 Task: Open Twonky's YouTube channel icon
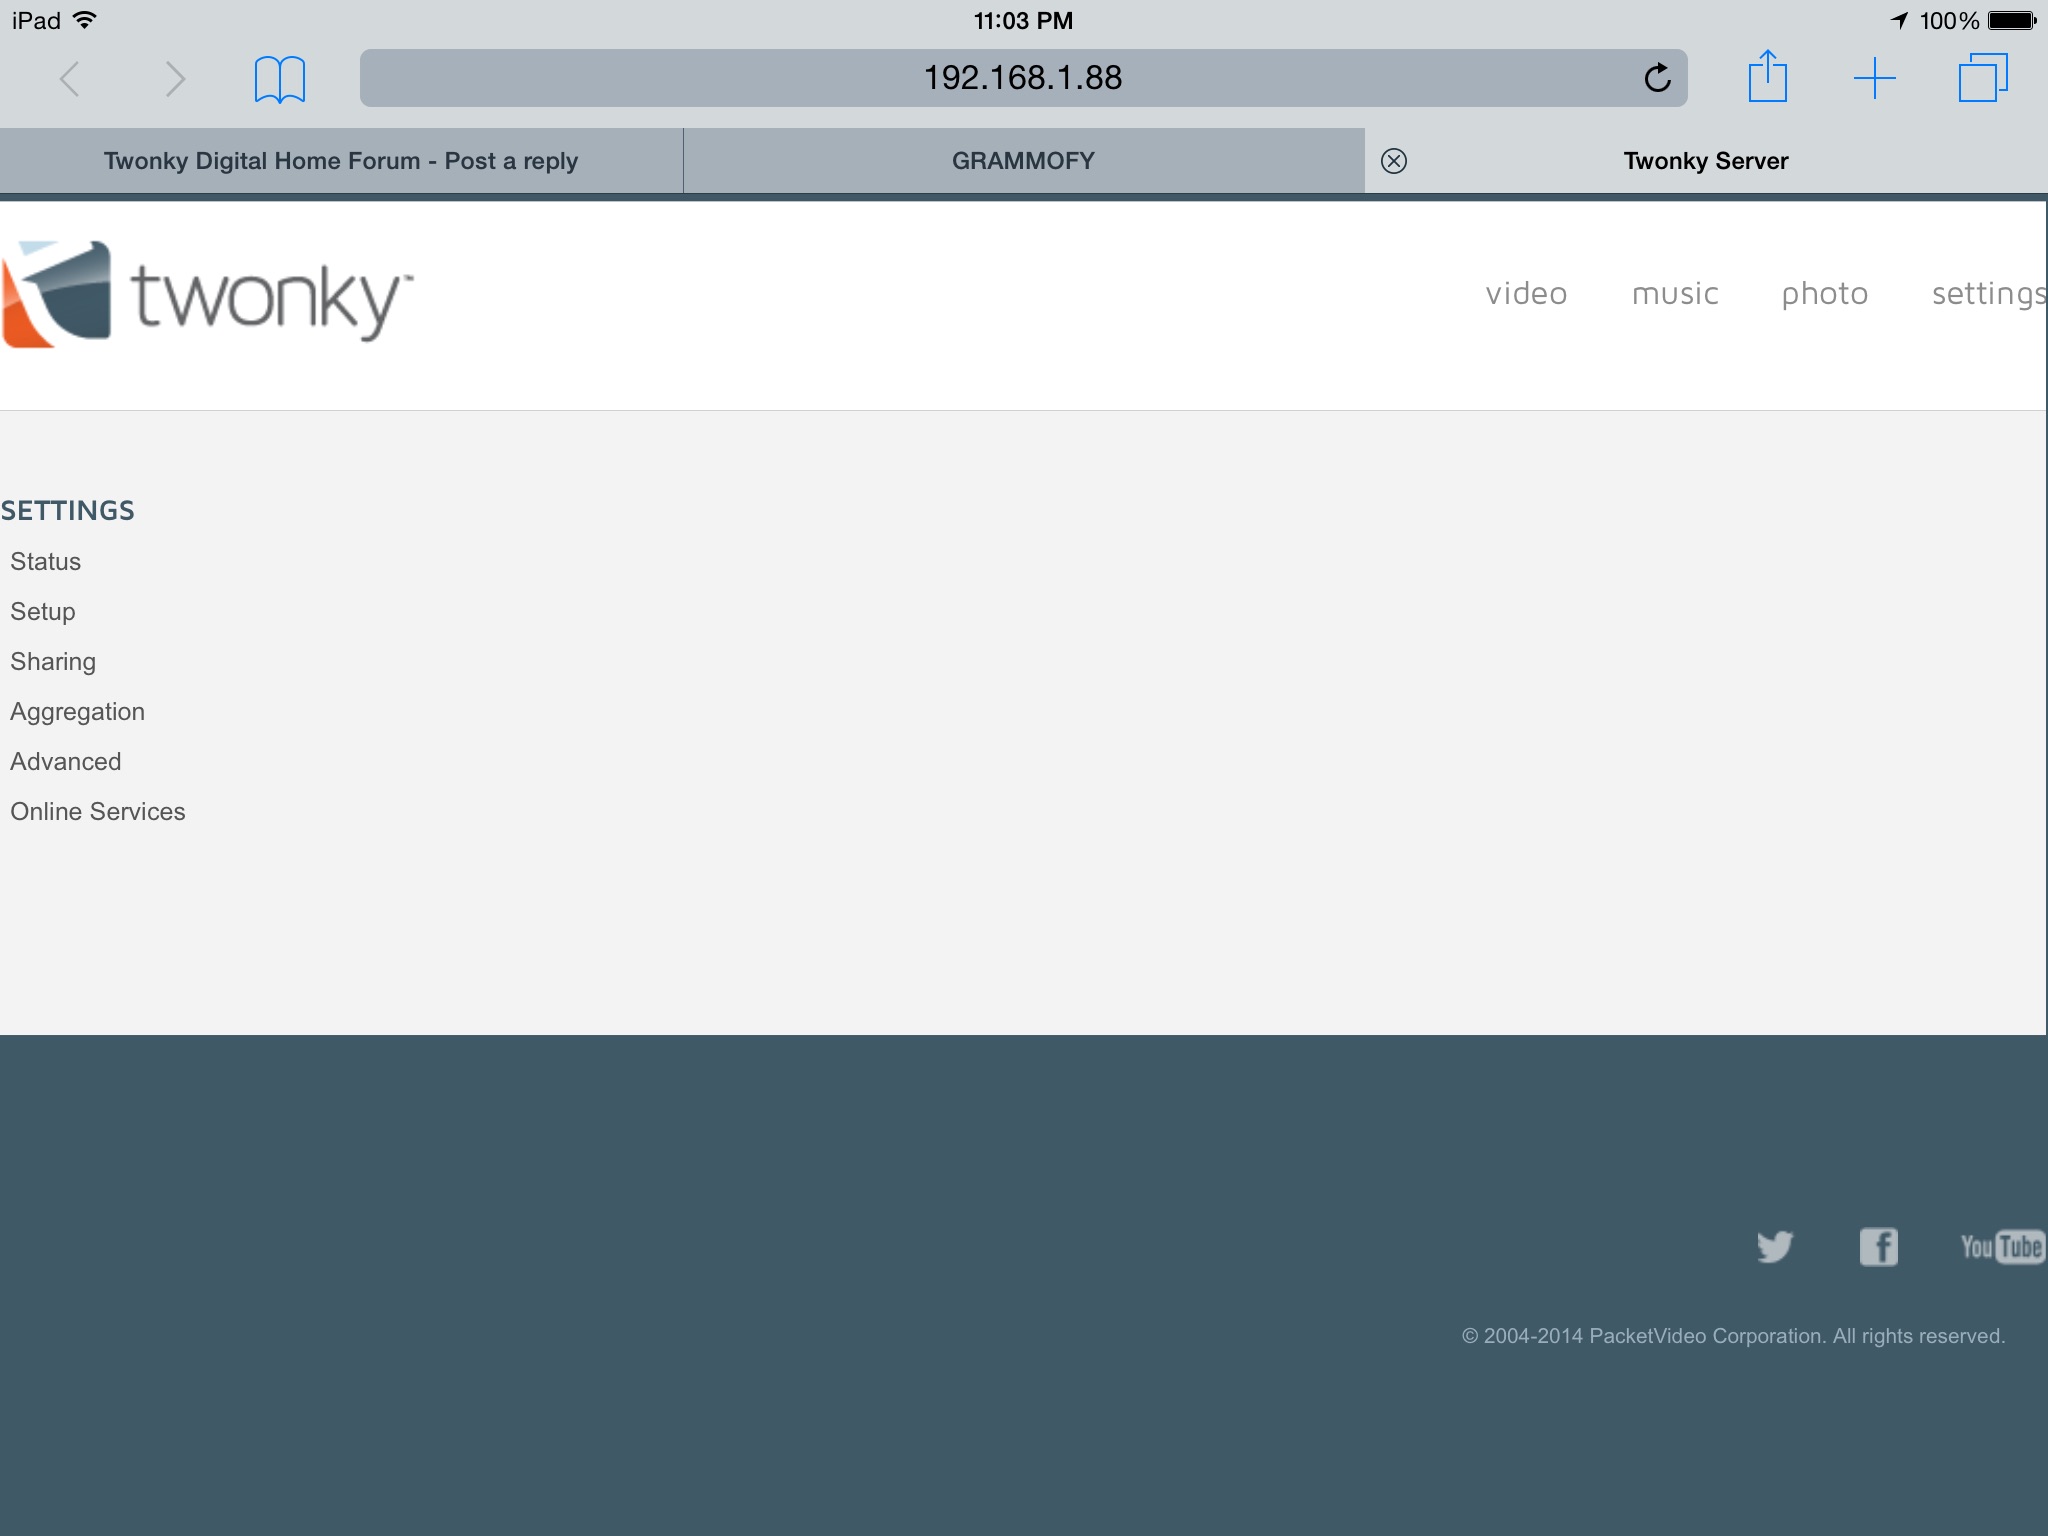pos(2002,1247)
